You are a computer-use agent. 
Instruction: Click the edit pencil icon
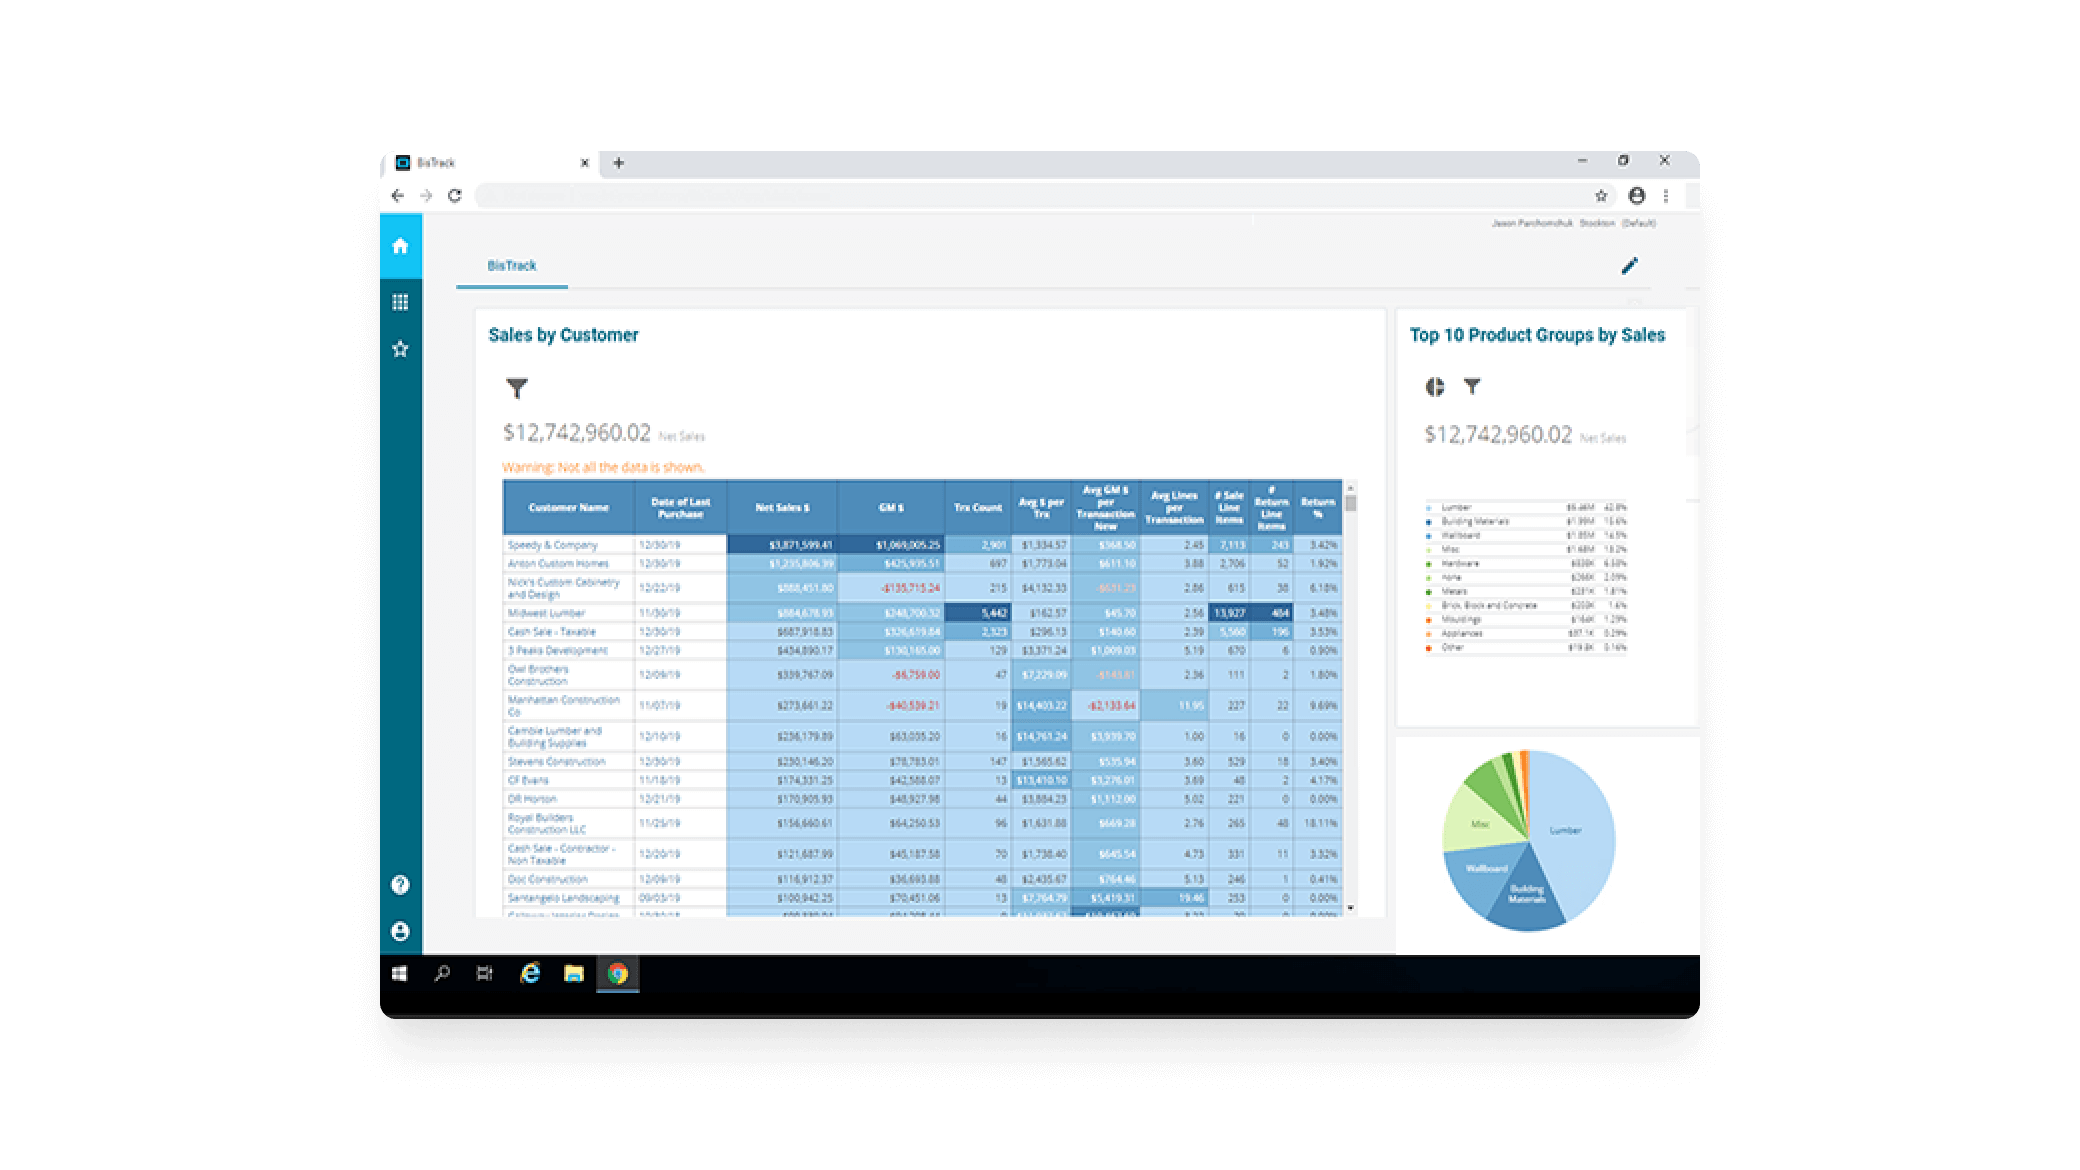1629,266
